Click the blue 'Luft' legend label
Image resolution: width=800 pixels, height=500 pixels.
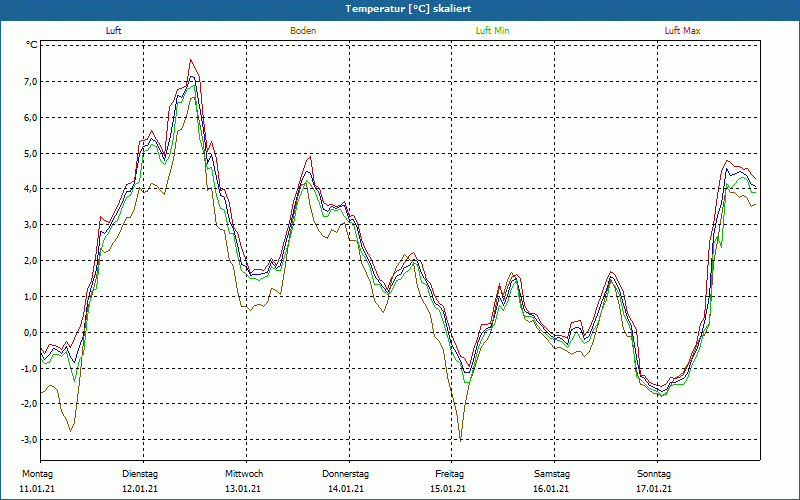[113, 31]
